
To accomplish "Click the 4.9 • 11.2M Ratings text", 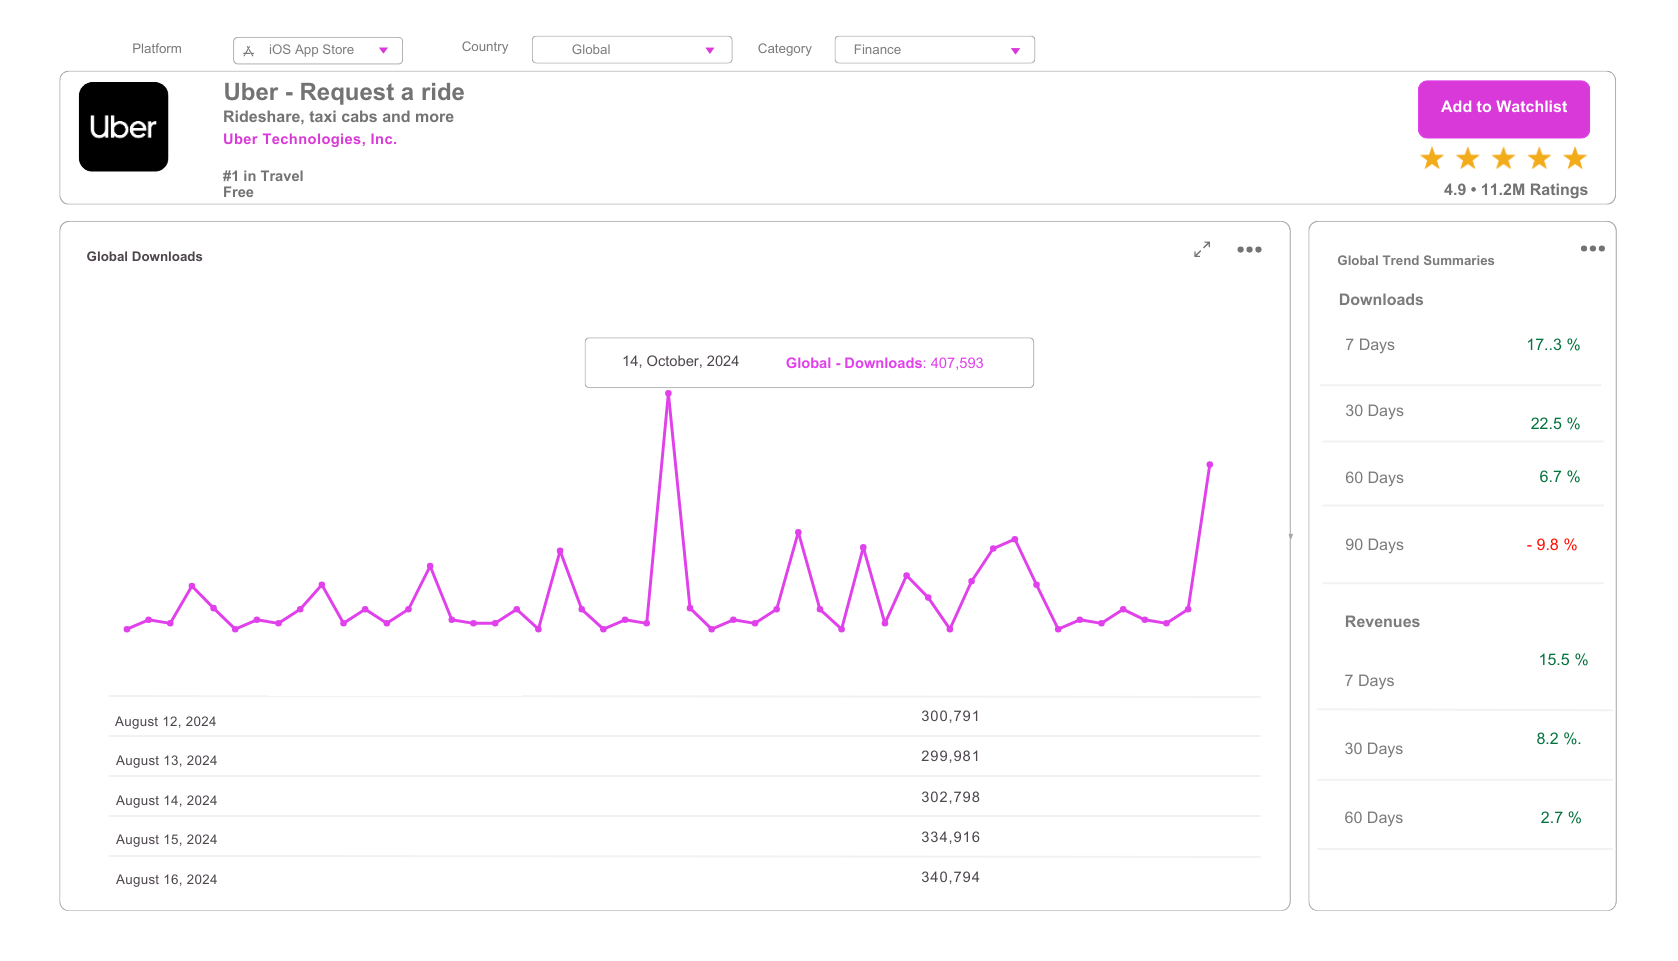I will tap(1515, 190).
